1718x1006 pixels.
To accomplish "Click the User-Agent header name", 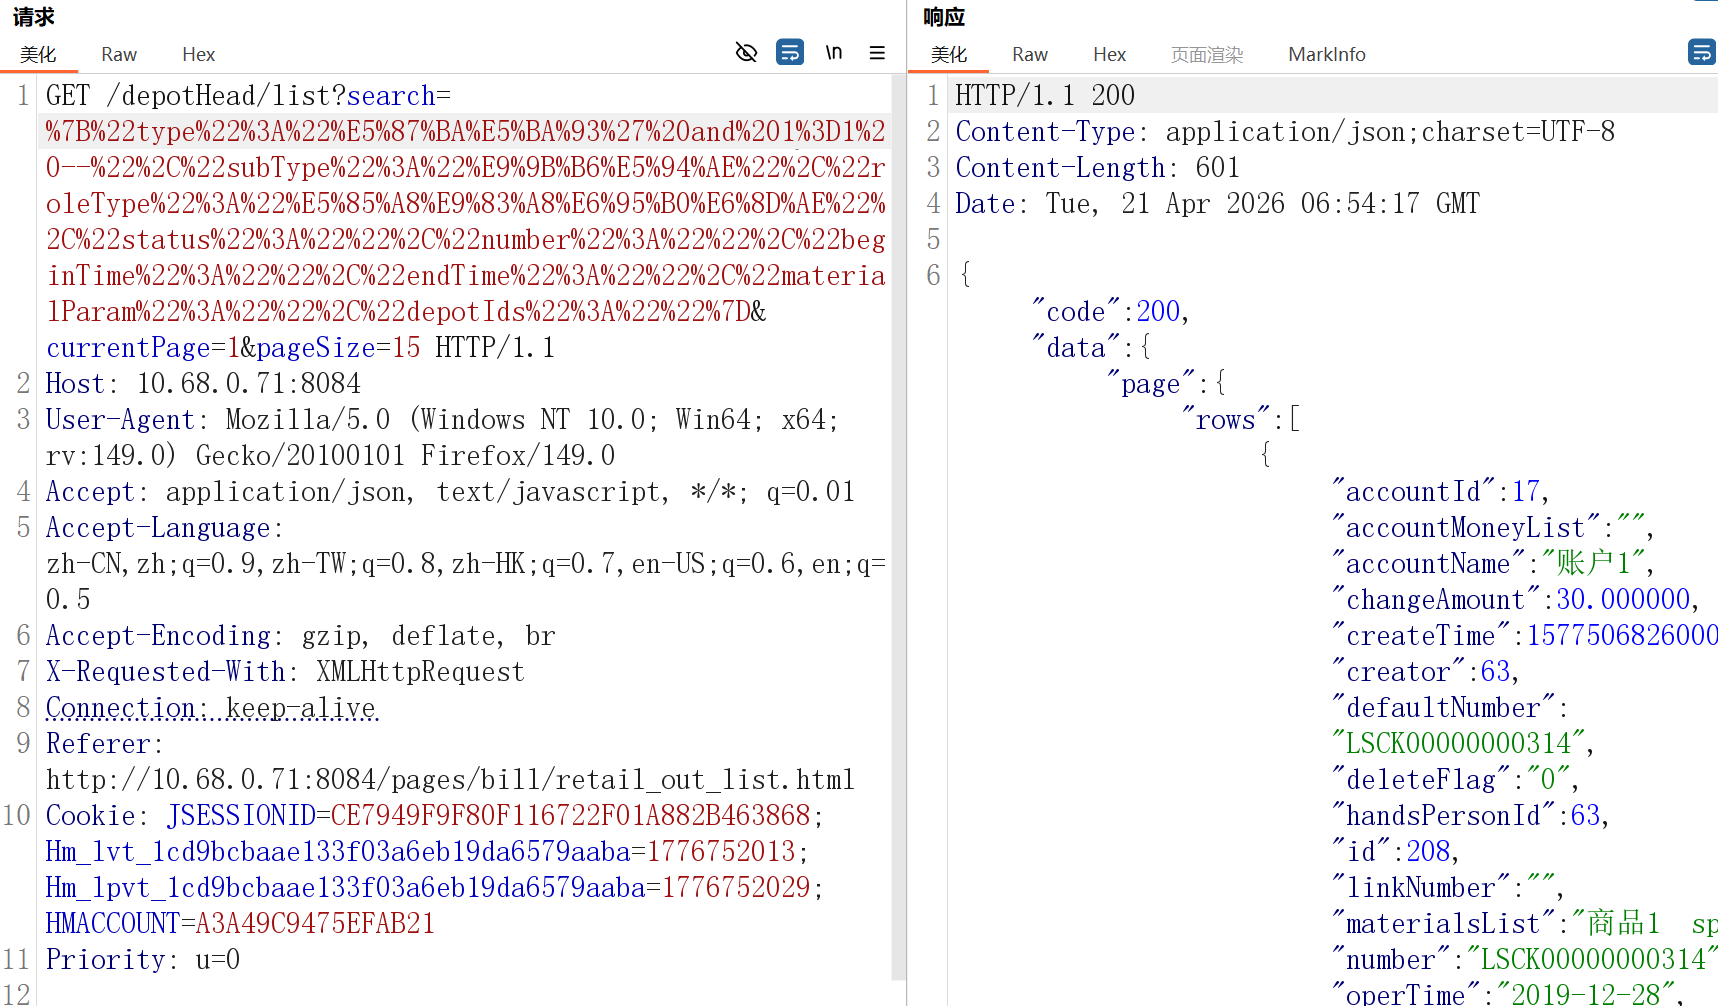I will pyautogui.click(x=120, y=420).
